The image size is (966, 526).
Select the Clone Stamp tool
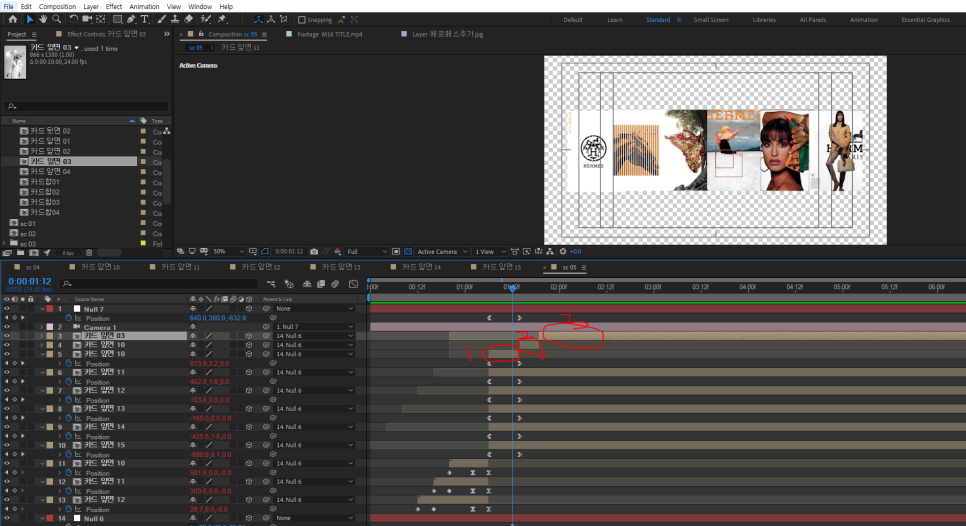click(175, 20)
